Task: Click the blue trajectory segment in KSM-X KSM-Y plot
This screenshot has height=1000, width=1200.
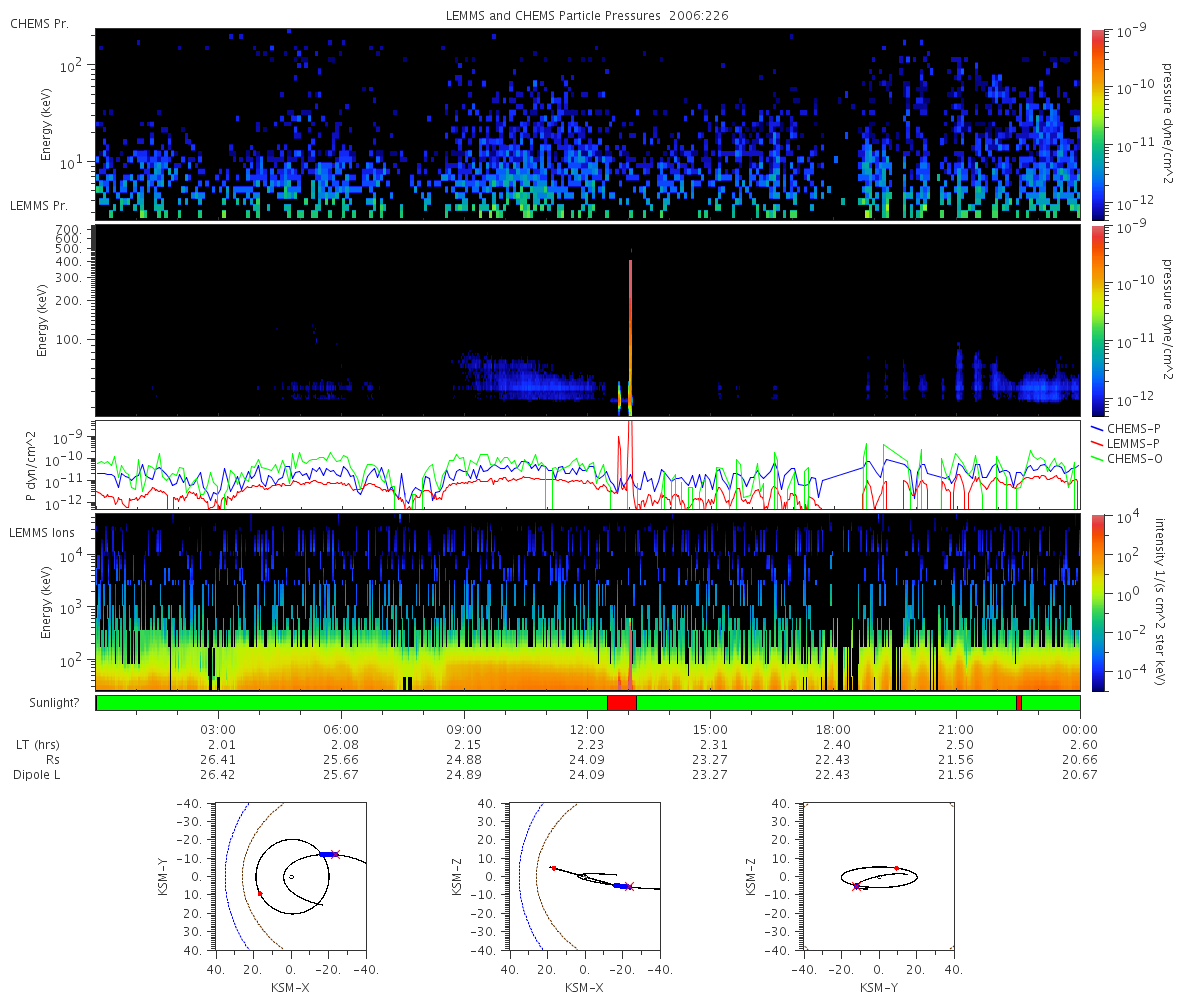Action: 329,854
